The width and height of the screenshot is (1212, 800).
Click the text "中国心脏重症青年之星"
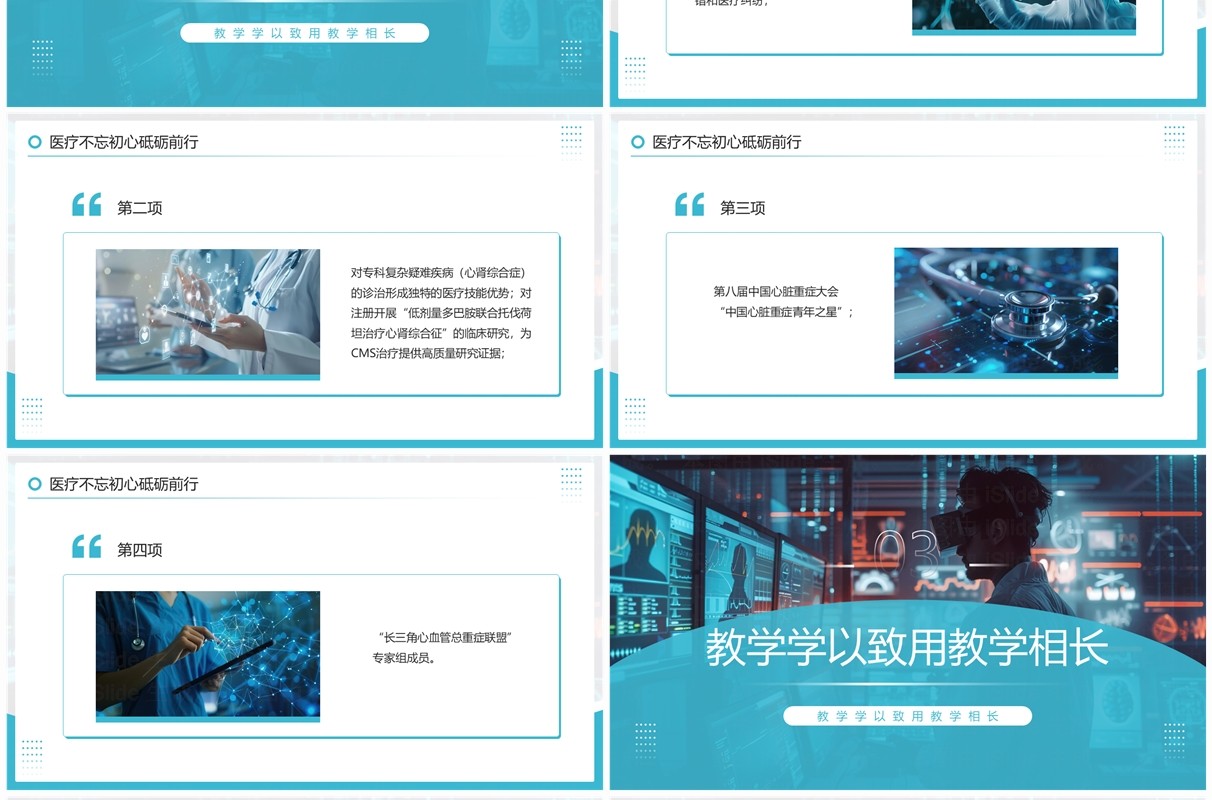pos(787,312)
